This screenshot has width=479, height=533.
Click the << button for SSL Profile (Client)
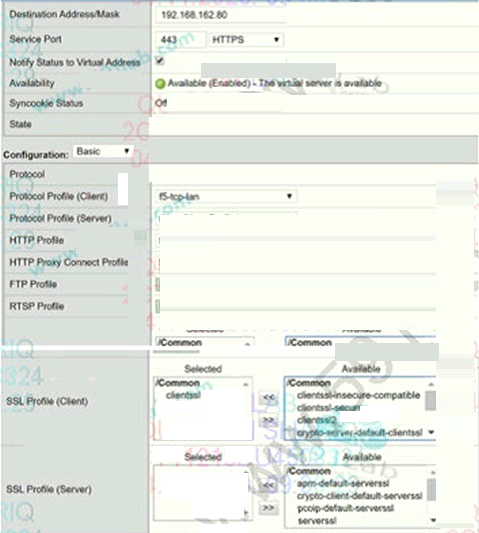click(268, 397)
